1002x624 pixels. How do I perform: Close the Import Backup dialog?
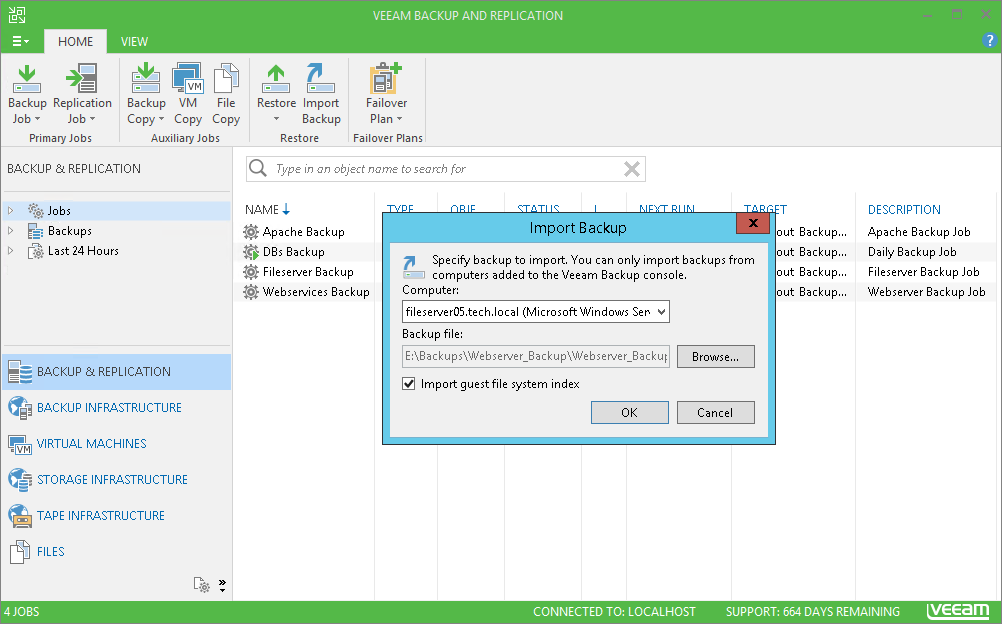[753, 223]
